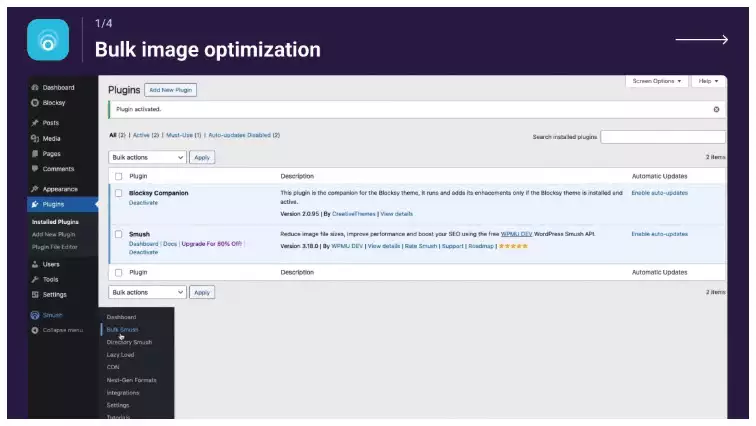This screenshot has width=756, height=426.
Task: View details for the Smush plugin
Action: point(384,246)
